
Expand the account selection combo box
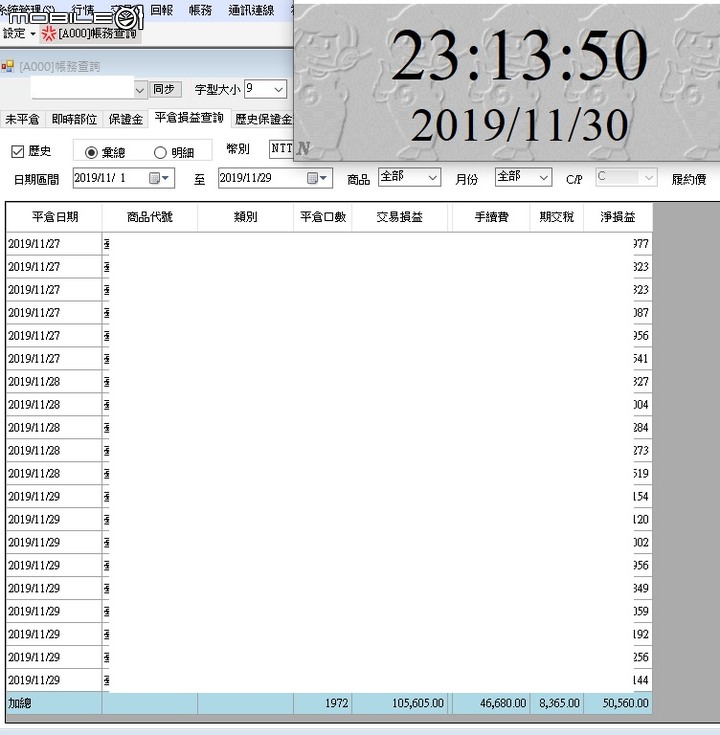coord(139,90)
